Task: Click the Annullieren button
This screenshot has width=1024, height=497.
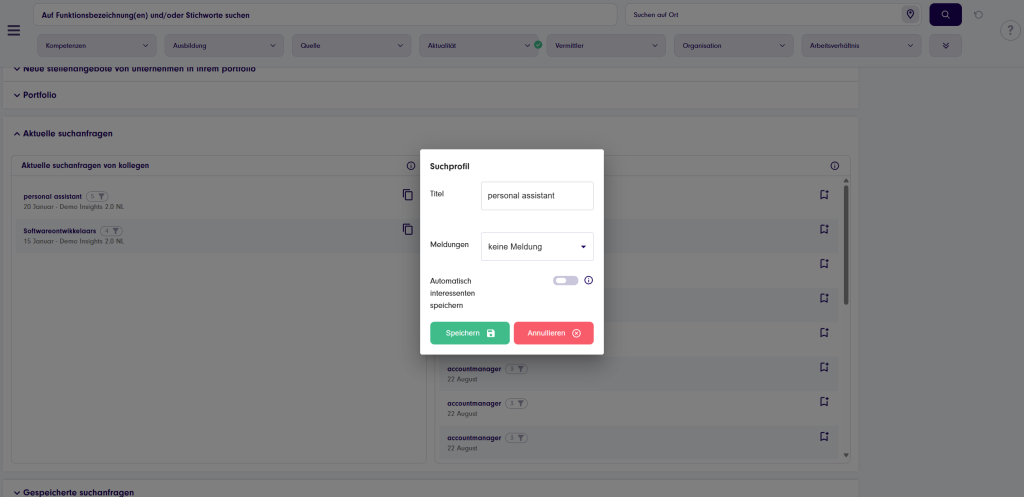Action: click(554, 333)
